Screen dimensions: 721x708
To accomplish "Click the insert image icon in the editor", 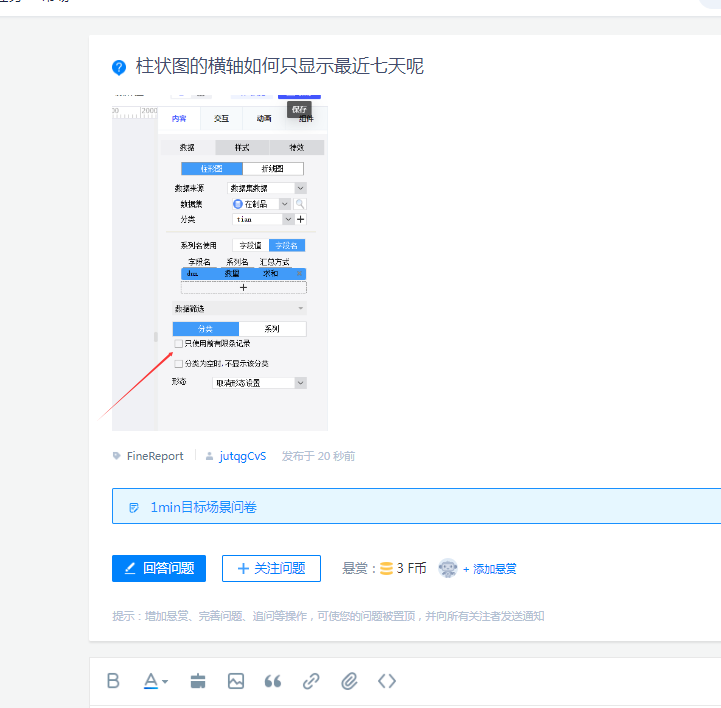I will tap(236, 681).
